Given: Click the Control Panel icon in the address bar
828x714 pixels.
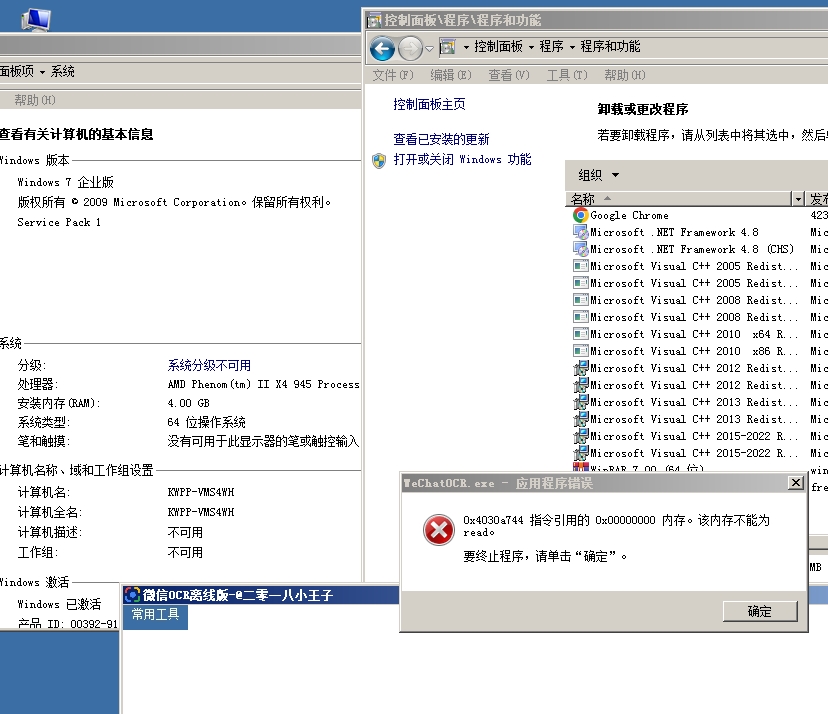Looking at the screenshot, I should point(447,47).
